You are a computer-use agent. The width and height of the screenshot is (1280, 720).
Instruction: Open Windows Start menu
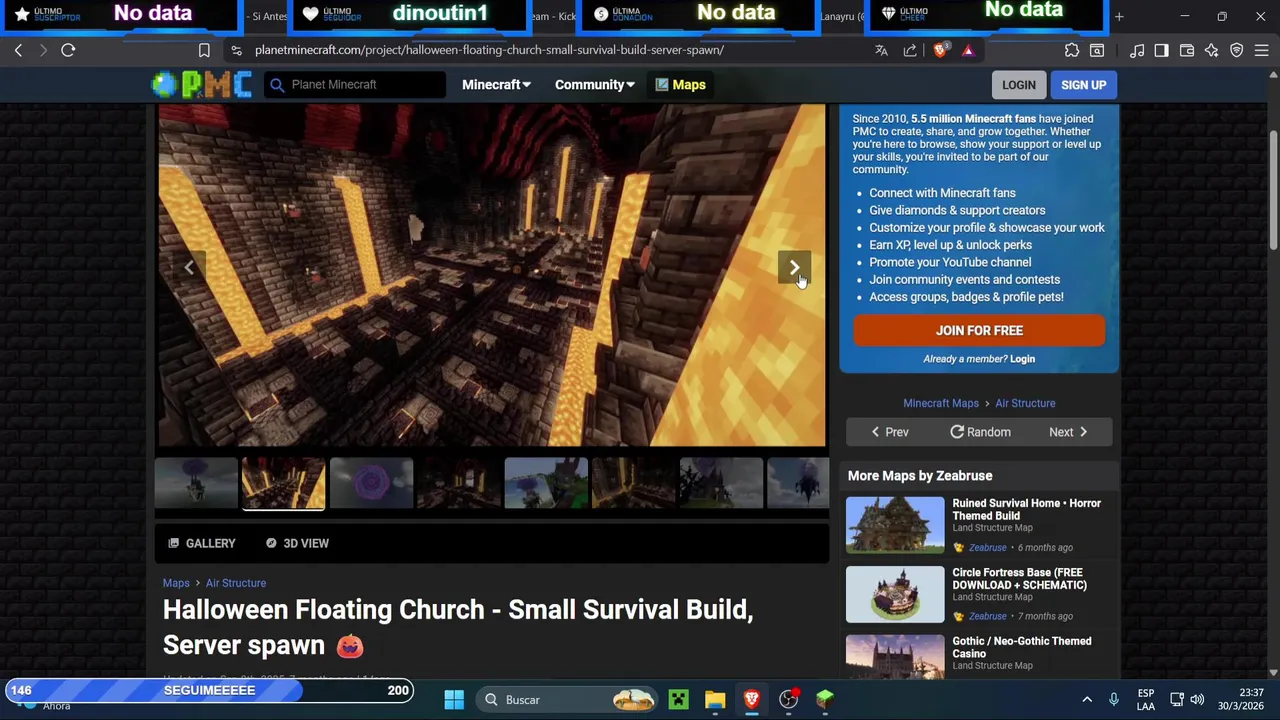[x=454, y=699]
